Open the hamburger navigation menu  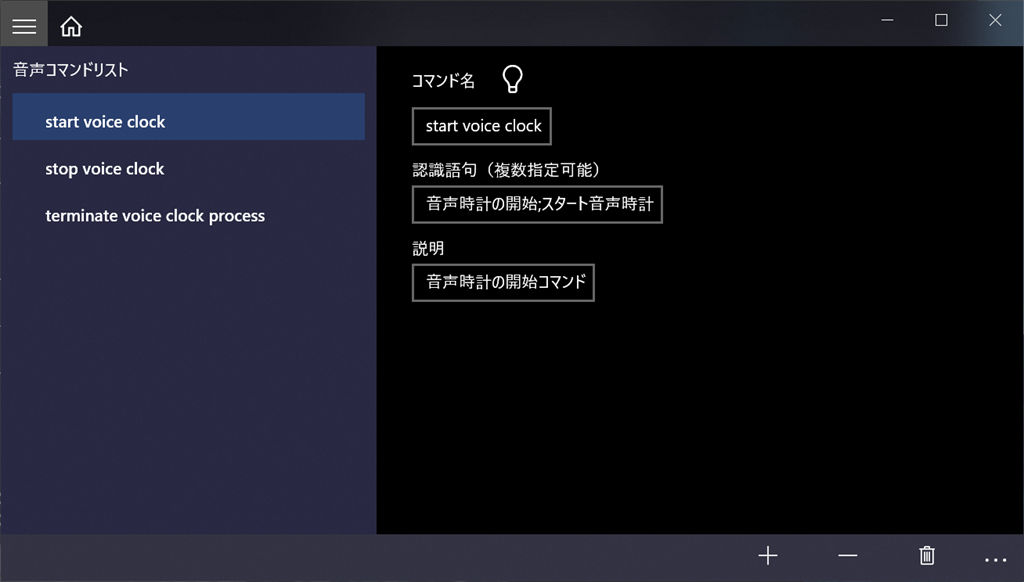click(24, 26)
